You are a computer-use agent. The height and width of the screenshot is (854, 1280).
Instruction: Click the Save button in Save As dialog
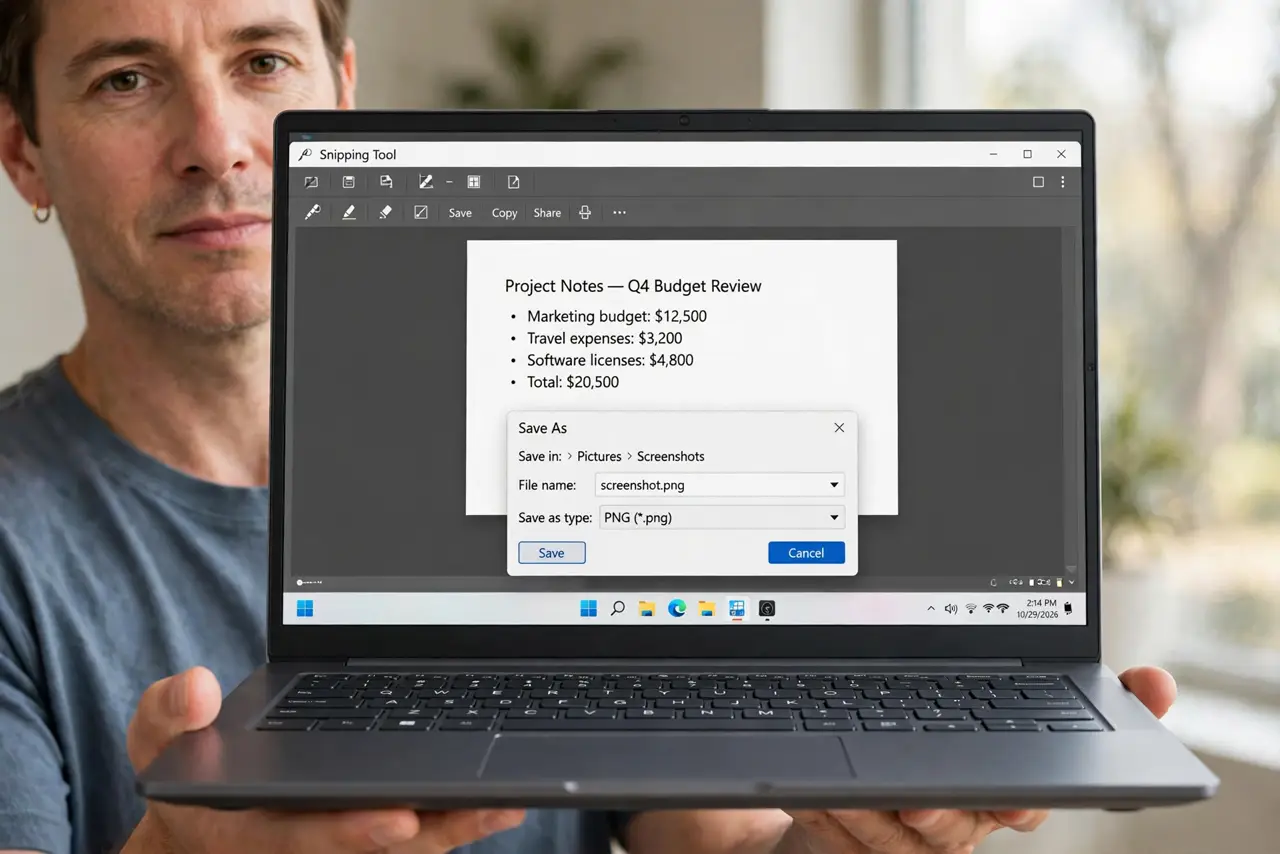click(x=551, y=553)
